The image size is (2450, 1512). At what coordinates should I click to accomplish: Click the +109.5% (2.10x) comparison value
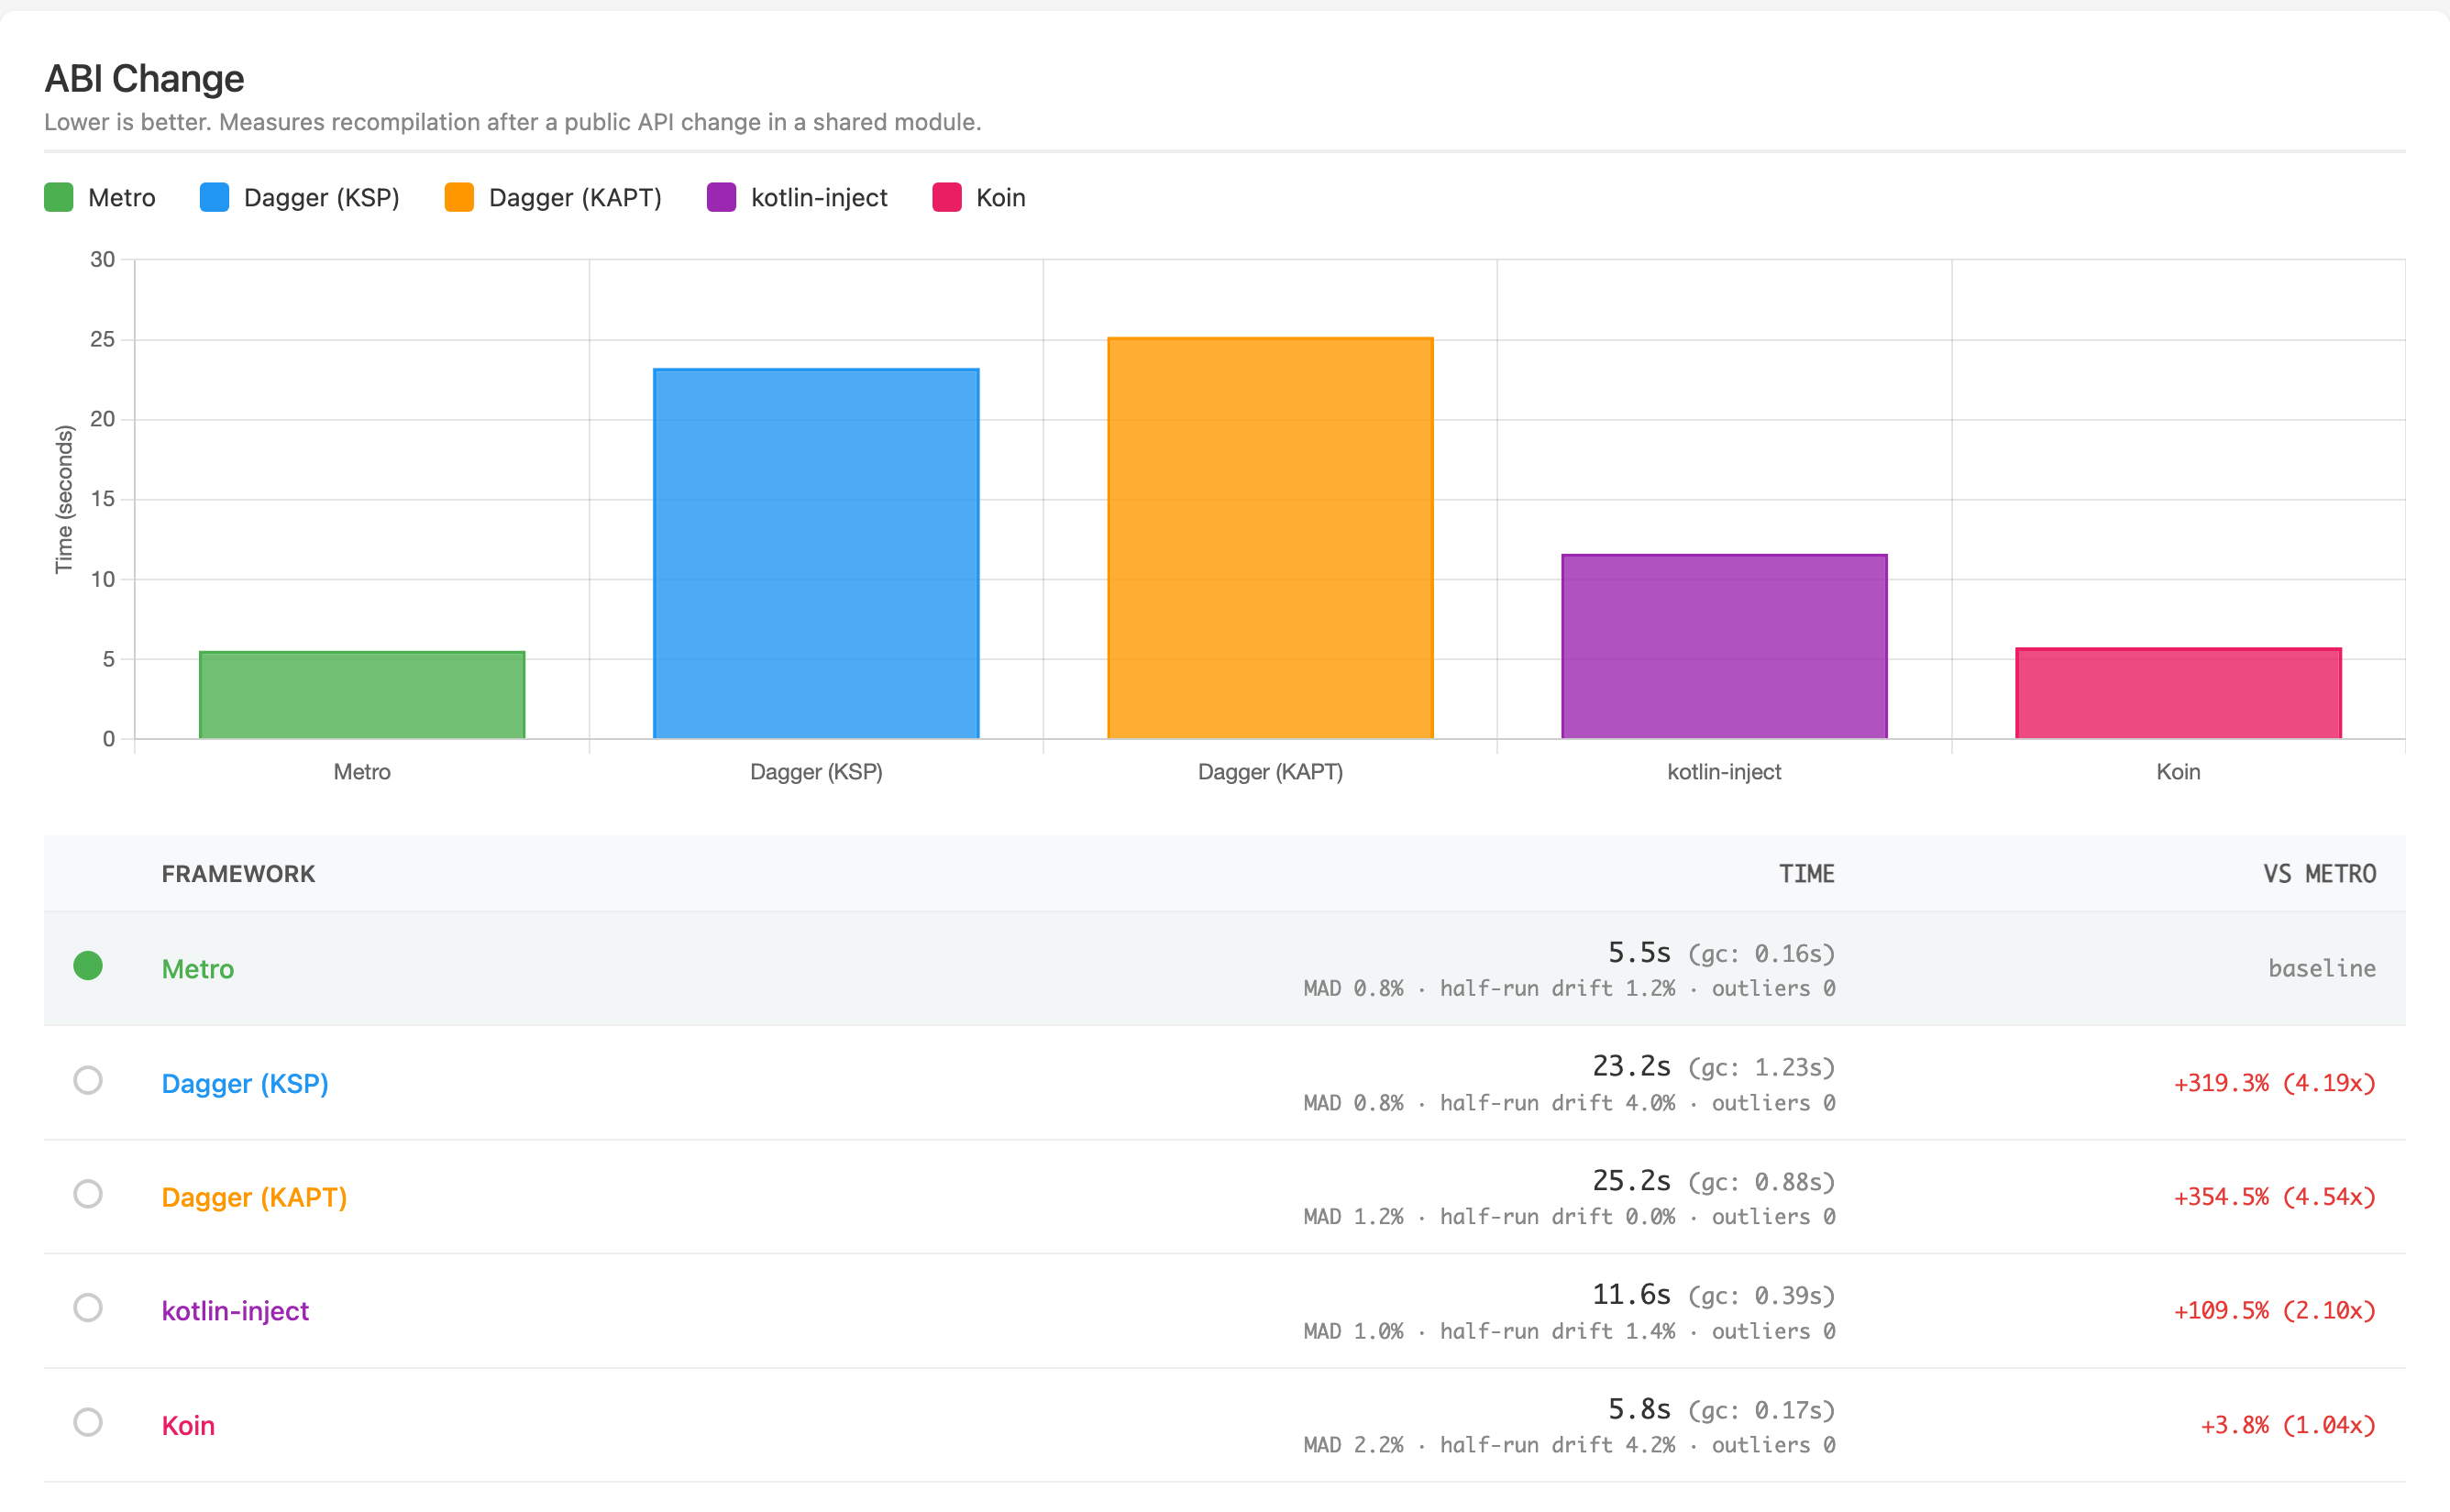pos(2274,1310)
